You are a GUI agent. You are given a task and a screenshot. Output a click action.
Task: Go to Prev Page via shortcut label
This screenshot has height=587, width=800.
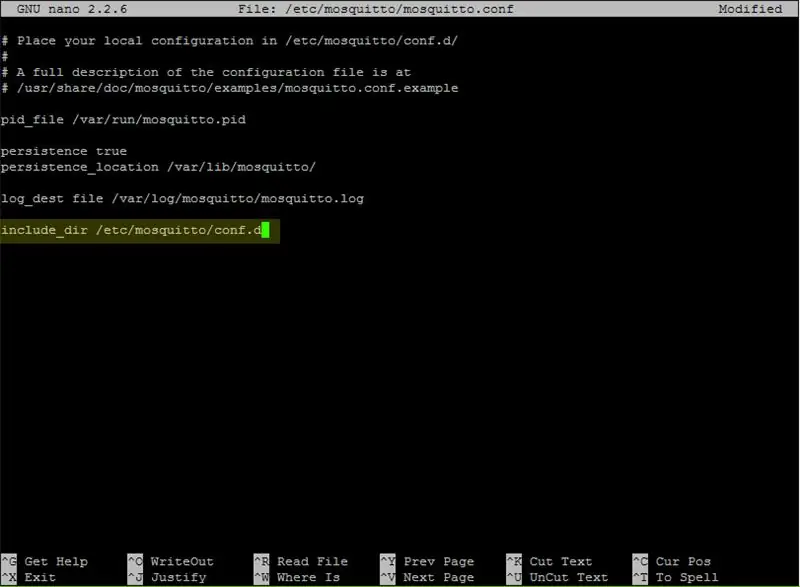coord(427,562)
